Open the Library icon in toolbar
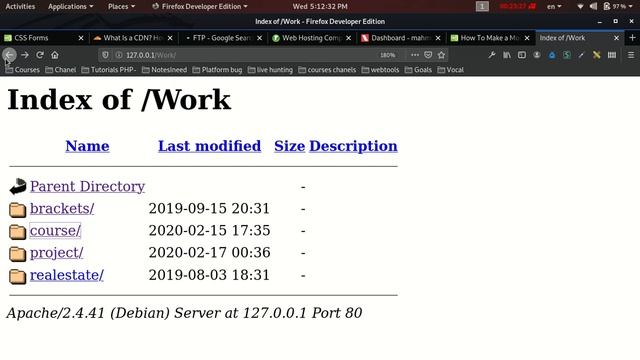 (507, 55)
